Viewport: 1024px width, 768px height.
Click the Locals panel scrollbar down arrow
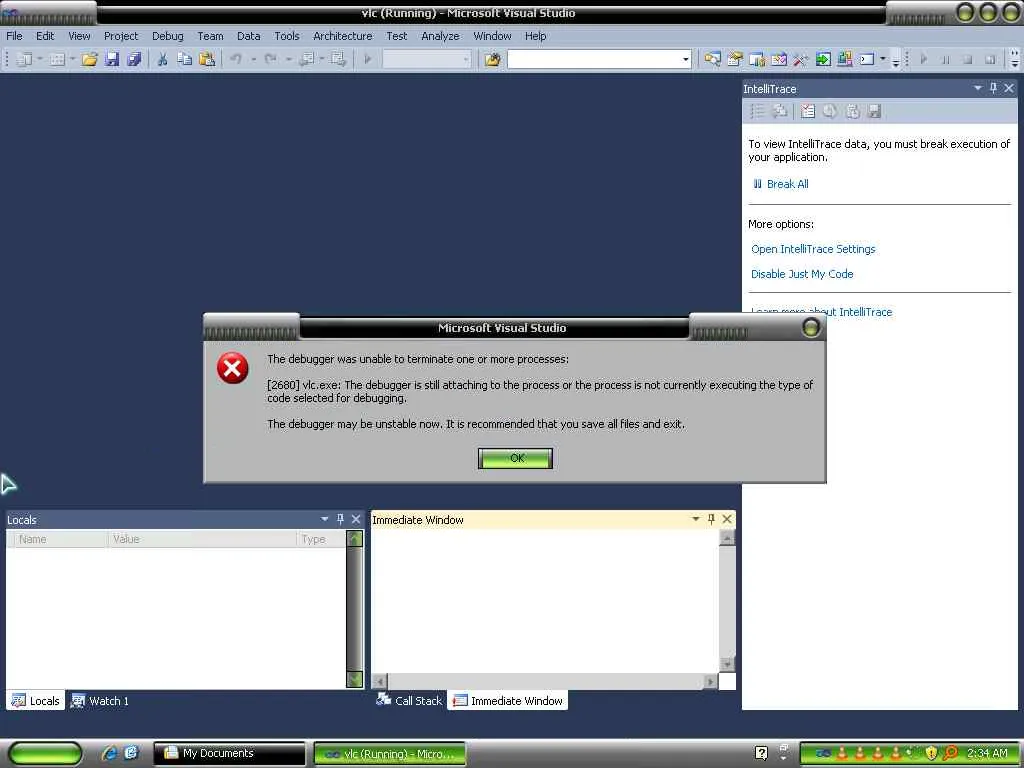point(355,680)
